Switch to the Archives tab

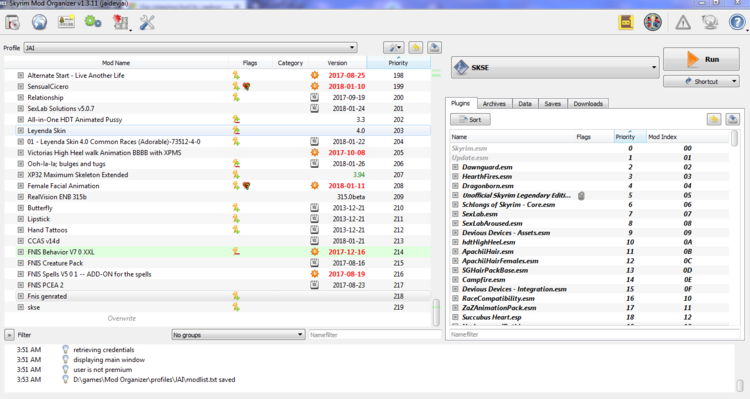pos(494,104)
